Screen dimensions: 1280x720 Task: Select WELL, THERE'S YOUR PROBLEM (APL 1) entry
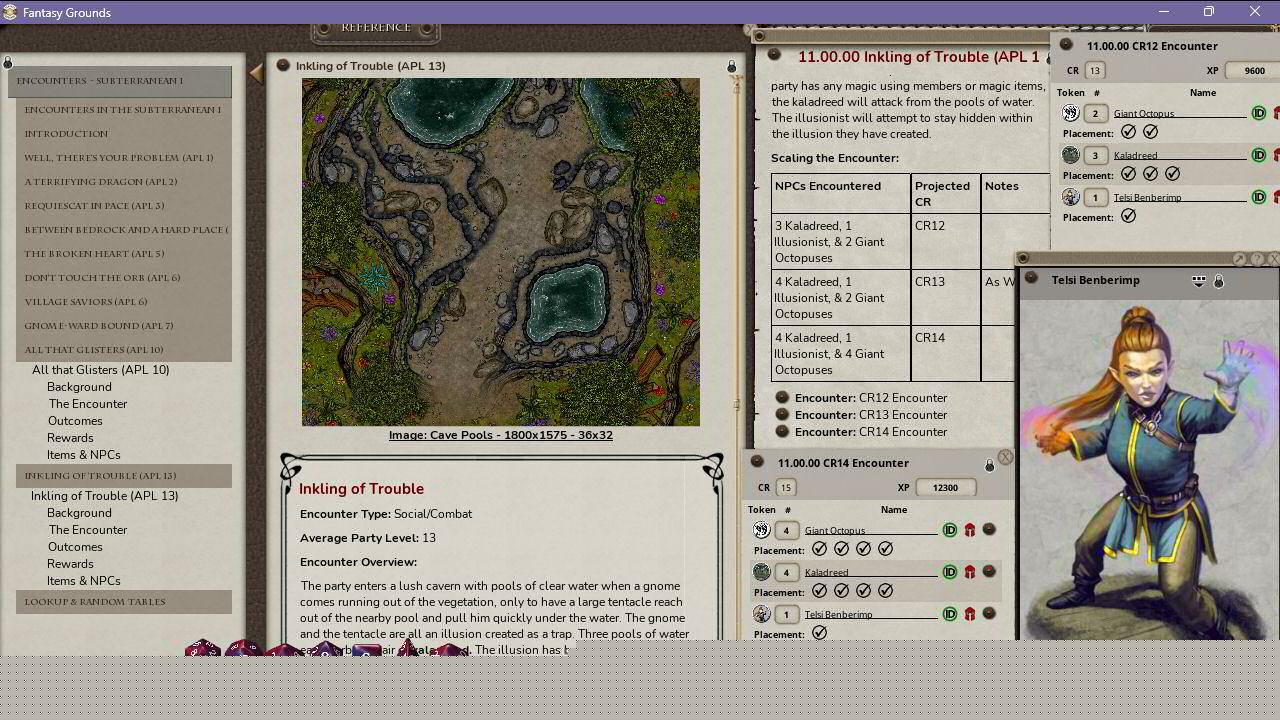pyautogui.click(x=124, y=157)
